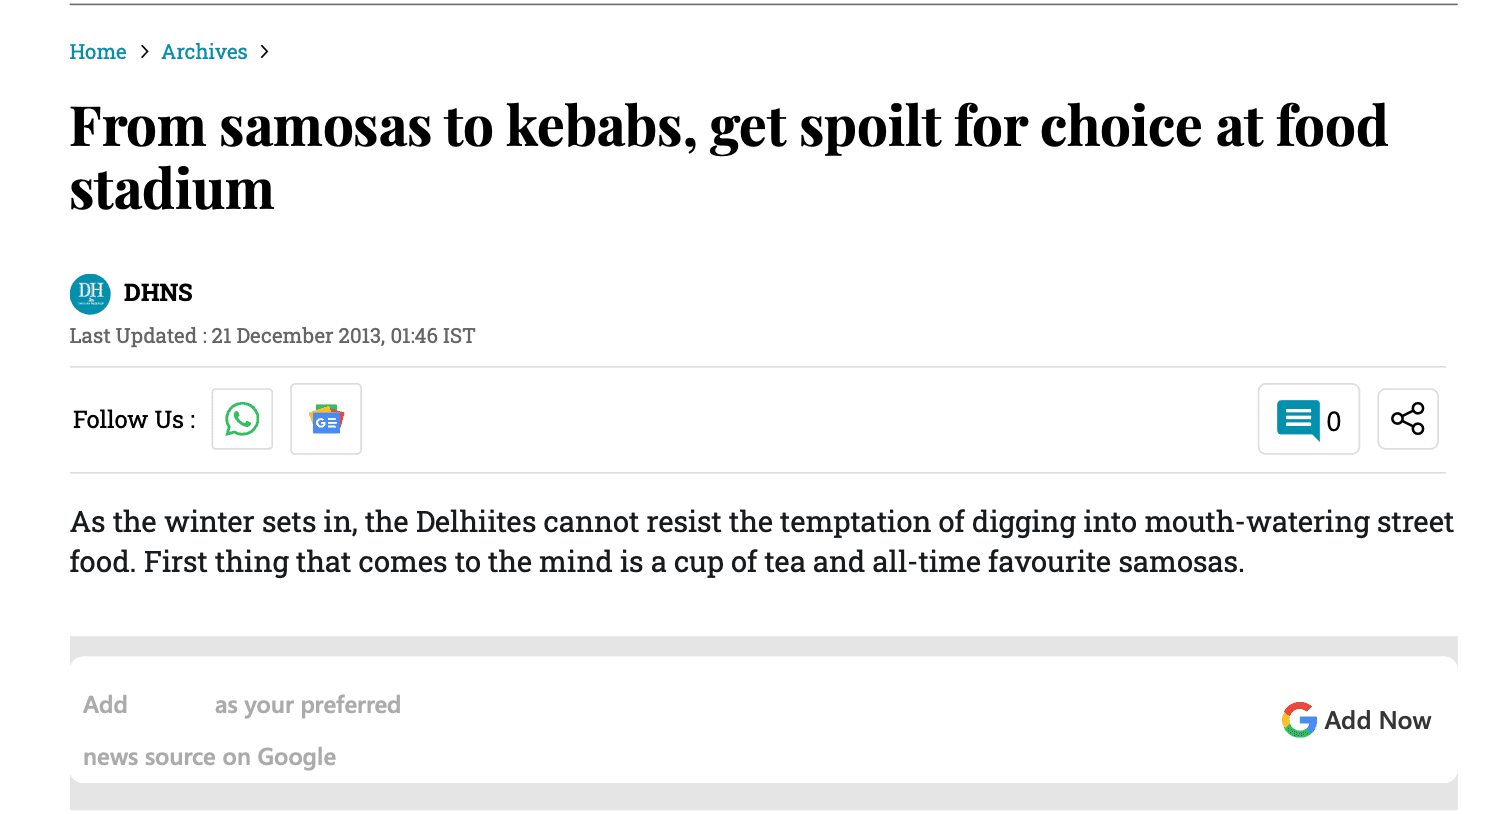1508x814 pixels.
Task: Click 'news source on Google' text
Action: tap(209, 757)
